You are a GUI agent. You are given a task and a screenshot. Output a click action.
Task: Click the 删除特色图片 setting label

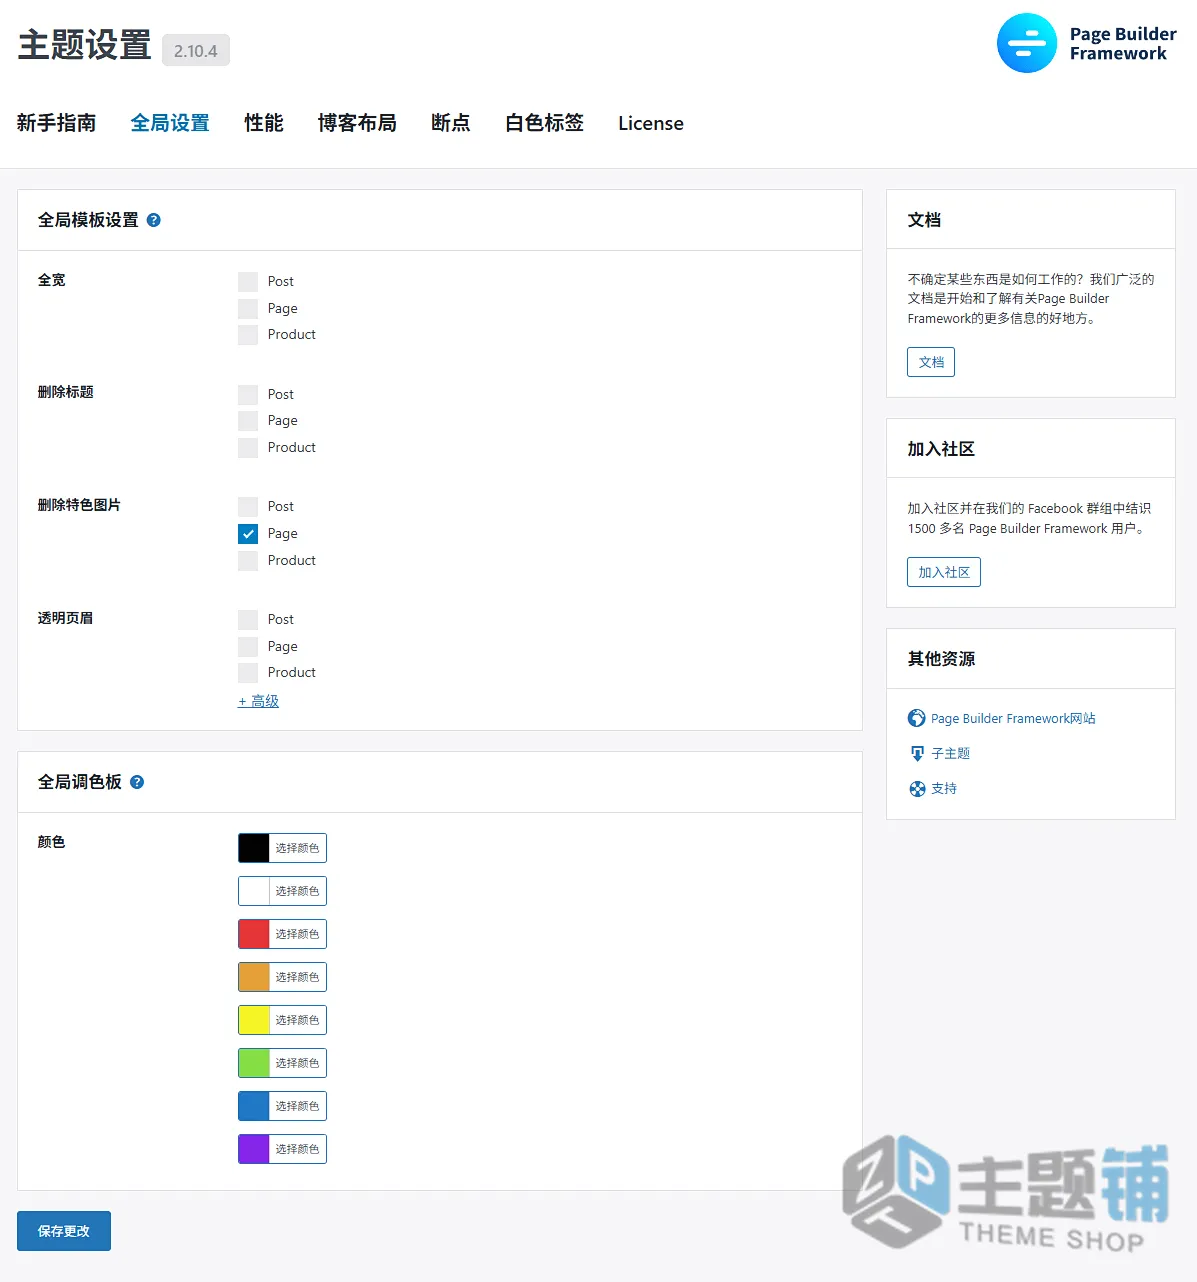point(79,505)
